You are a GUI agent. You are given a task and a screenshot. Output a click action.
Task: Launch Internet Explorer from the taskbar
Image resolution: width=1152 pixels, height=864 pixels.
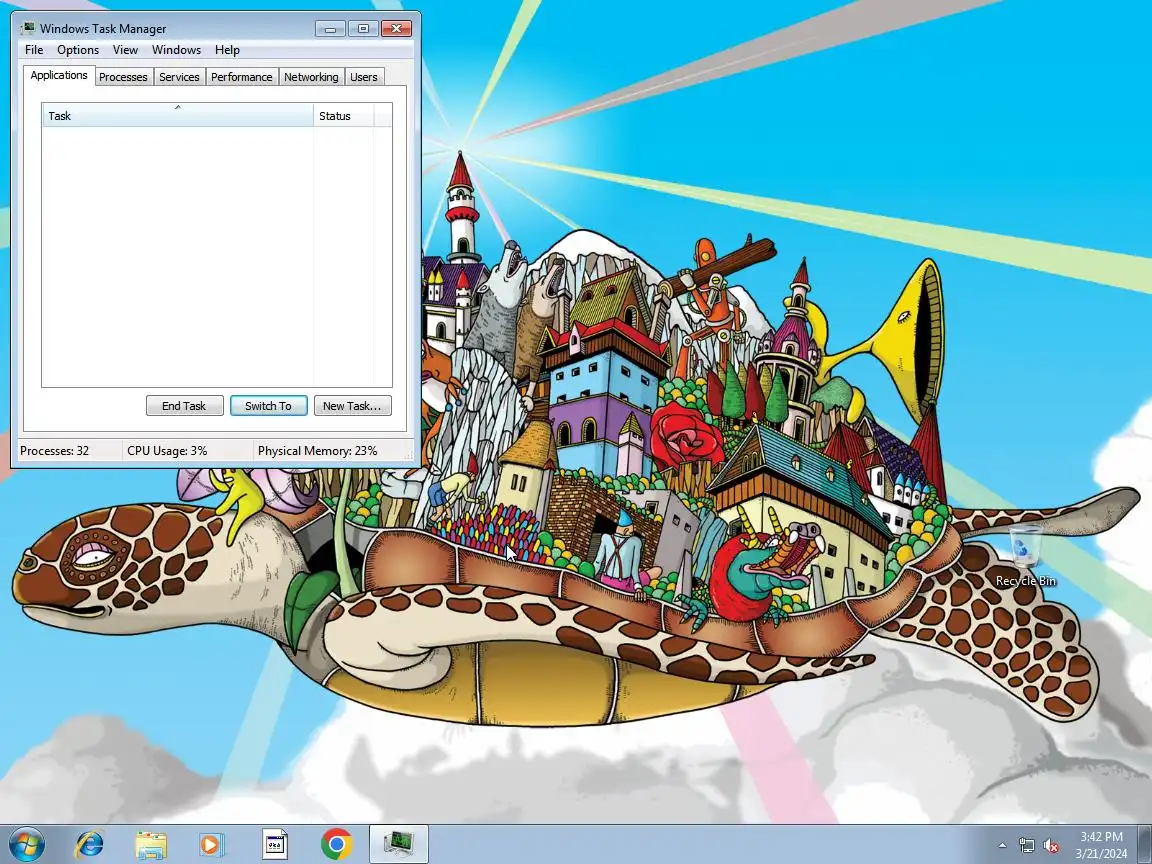coord(90,844)
